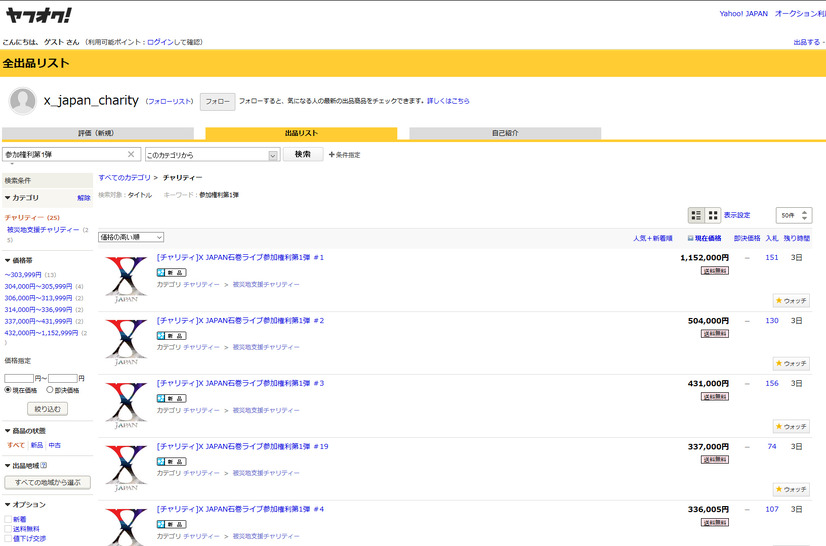Open the ヤフオク! logo home link

coord(38,15)
